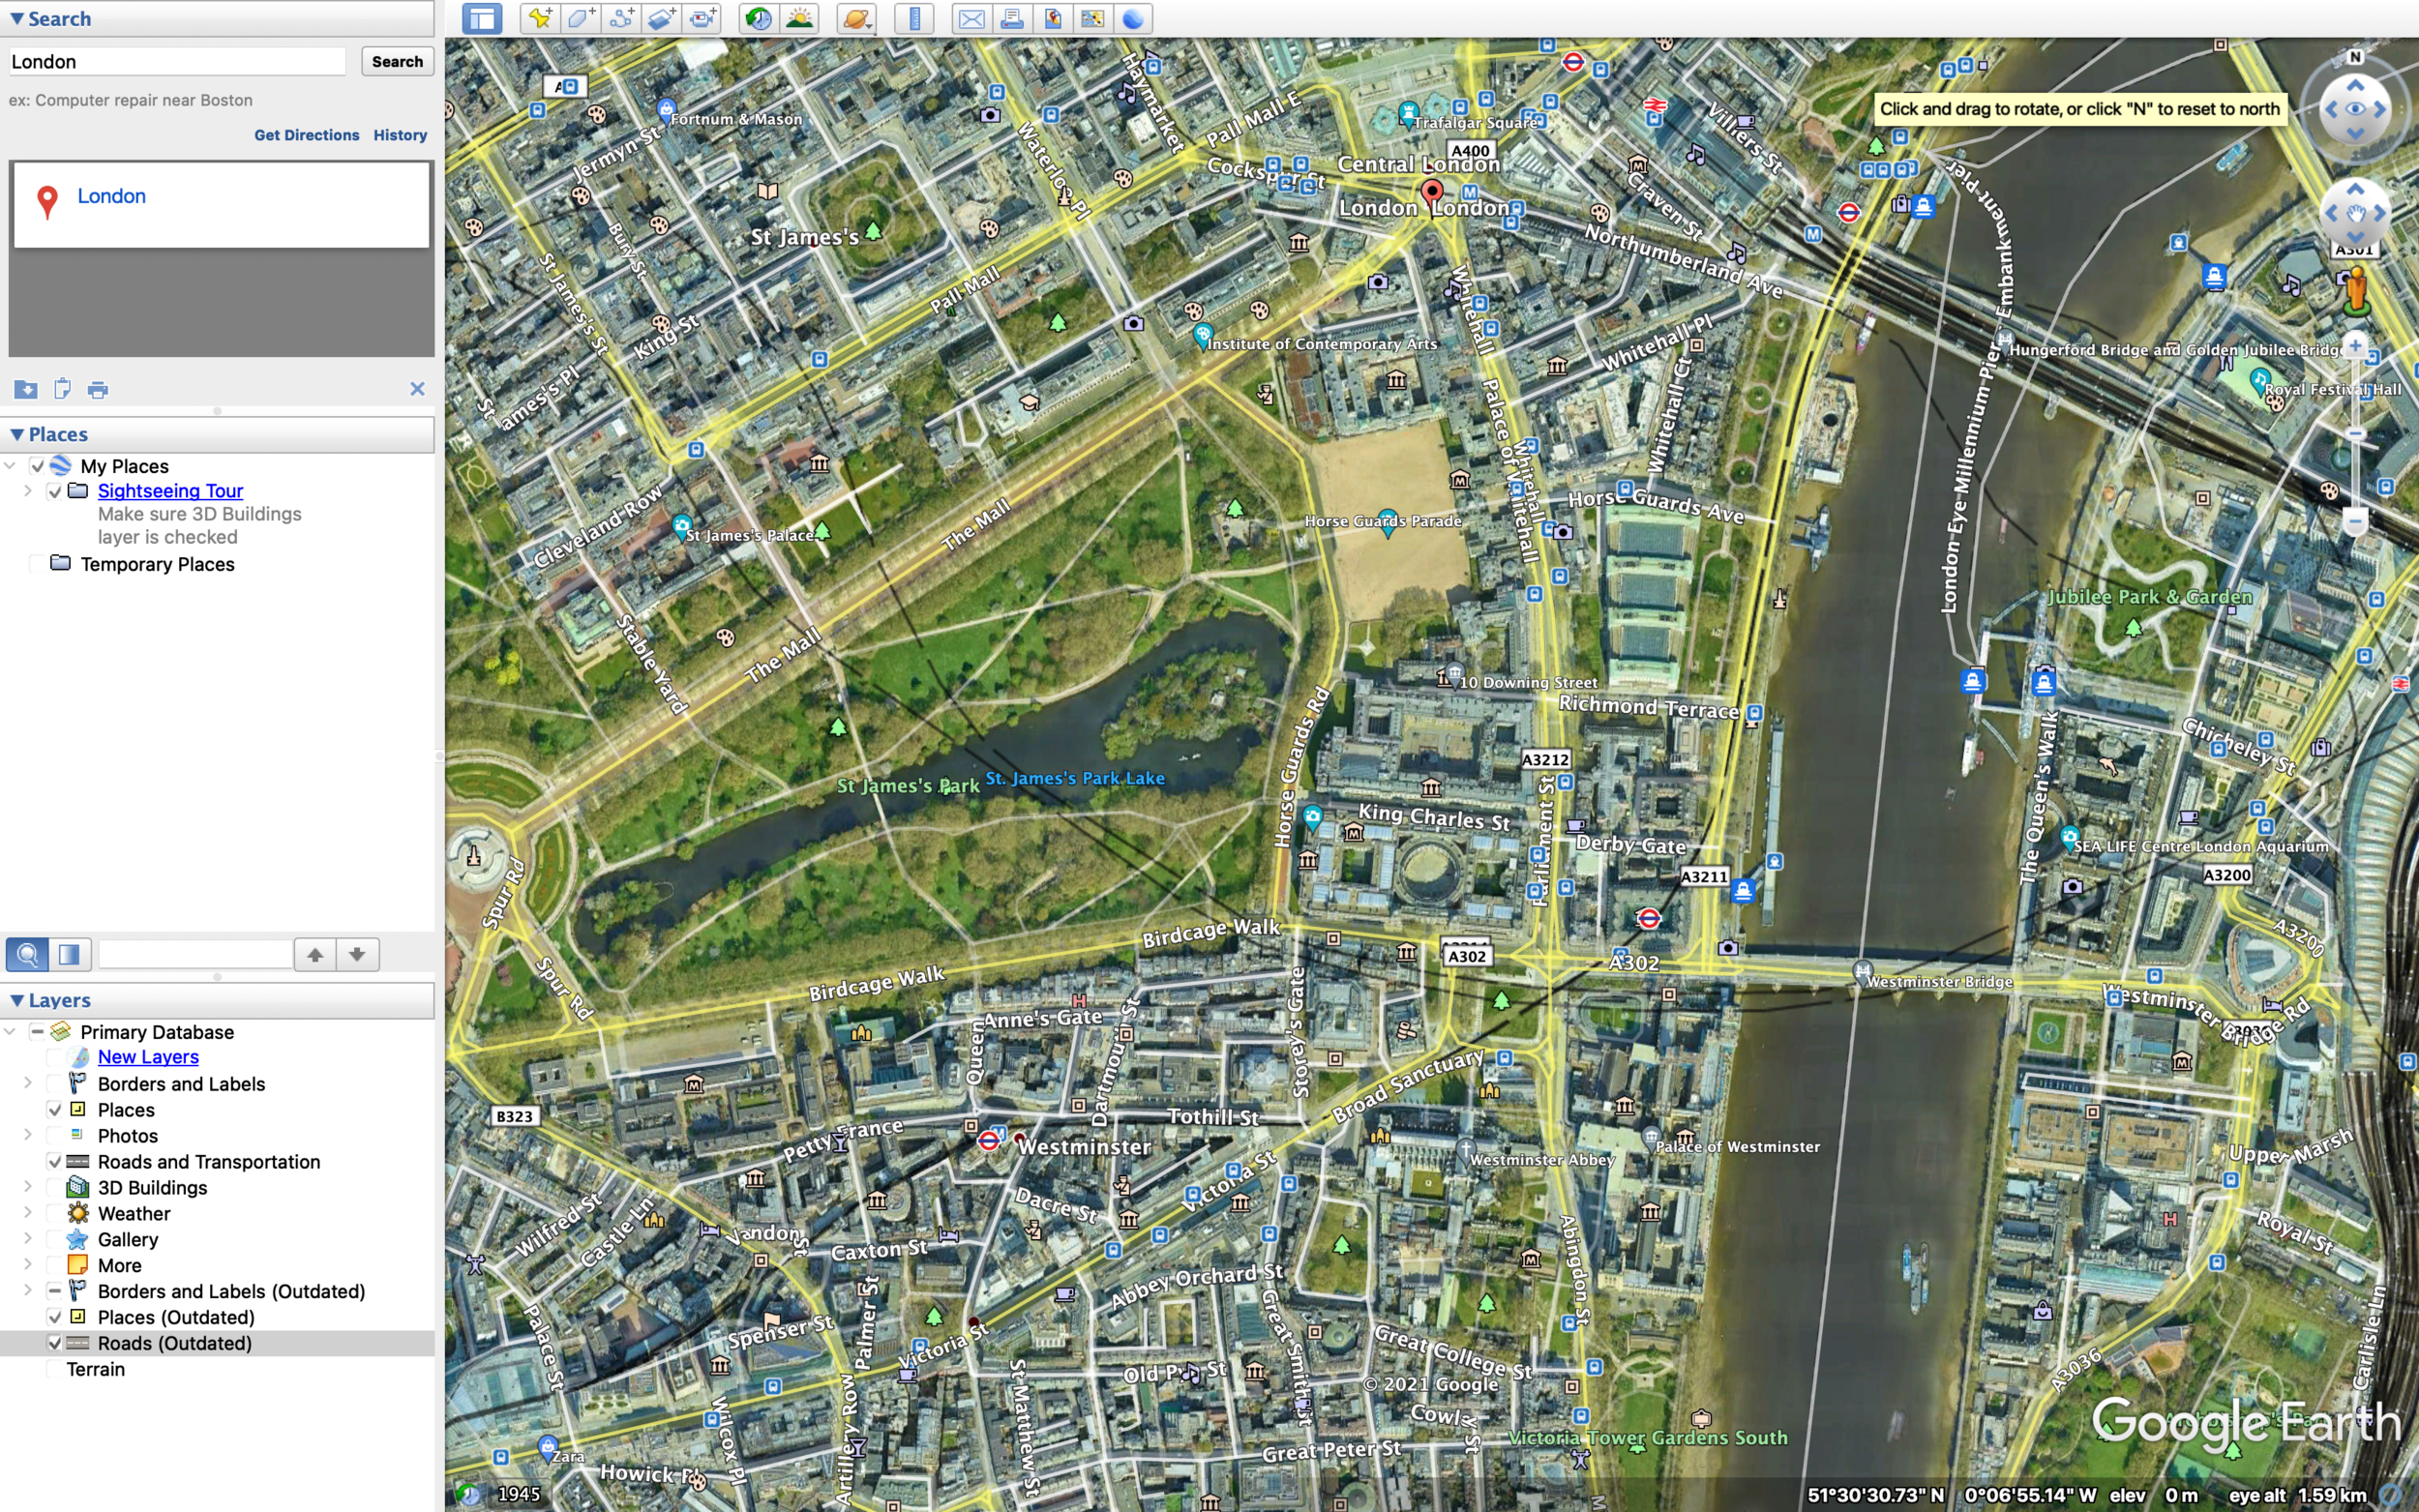
Task: Open the planet switcher (Saturn icon)
Action: point(857,18)
